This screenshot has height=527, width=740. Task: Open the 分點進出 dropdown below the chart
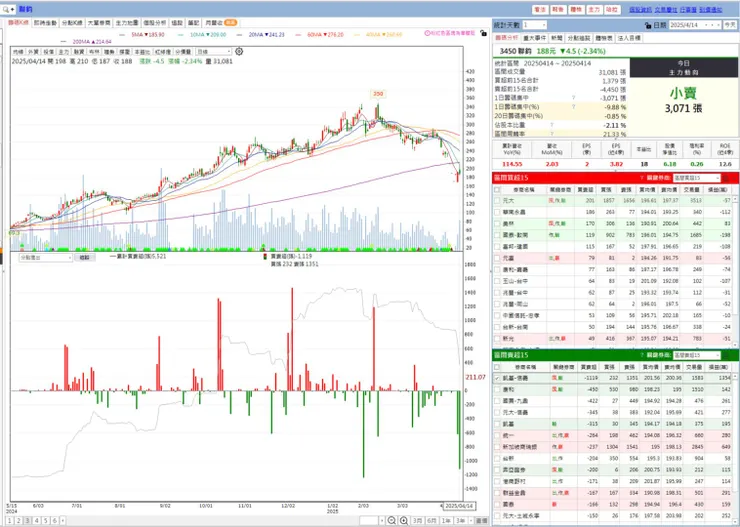(x=45, y=258)
